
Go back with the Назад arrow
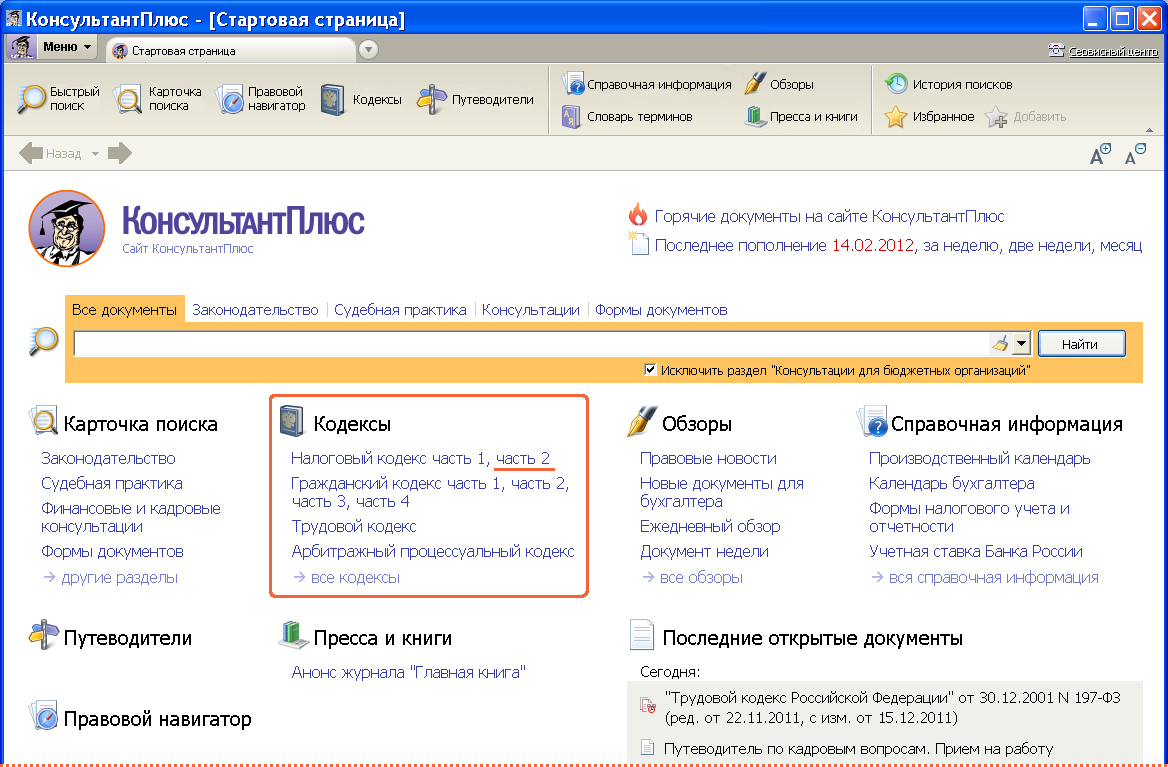click(31, 153)
